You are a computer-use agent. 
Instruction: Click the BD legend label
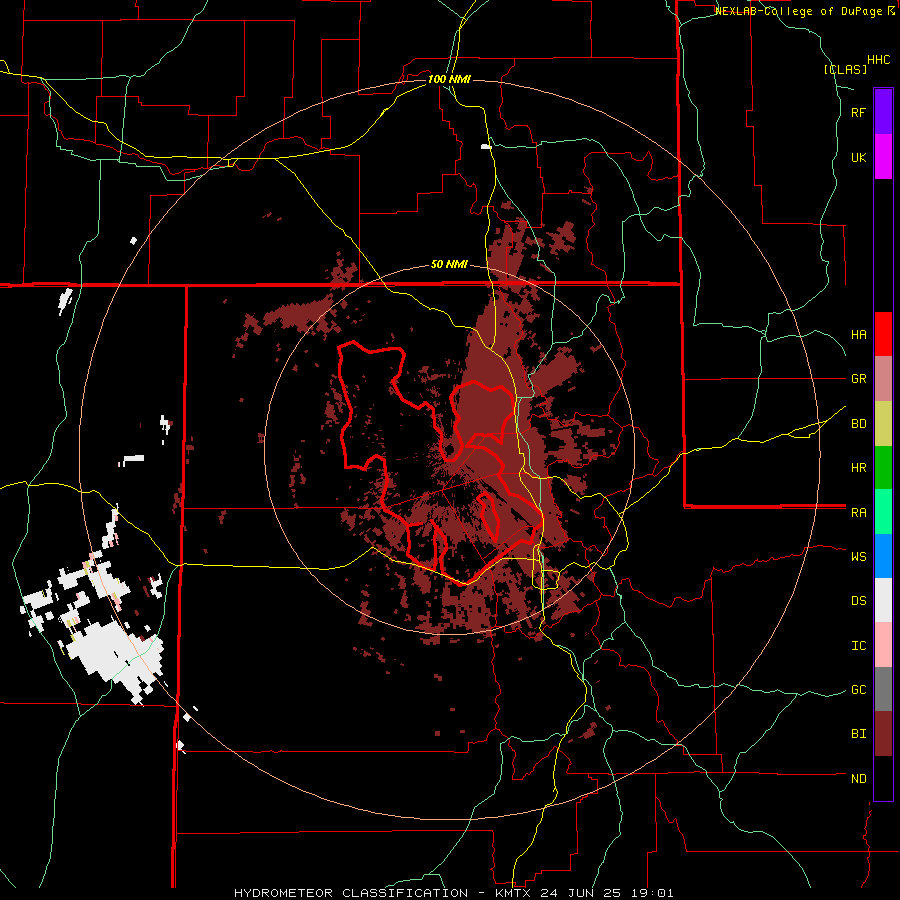(858, 424)
